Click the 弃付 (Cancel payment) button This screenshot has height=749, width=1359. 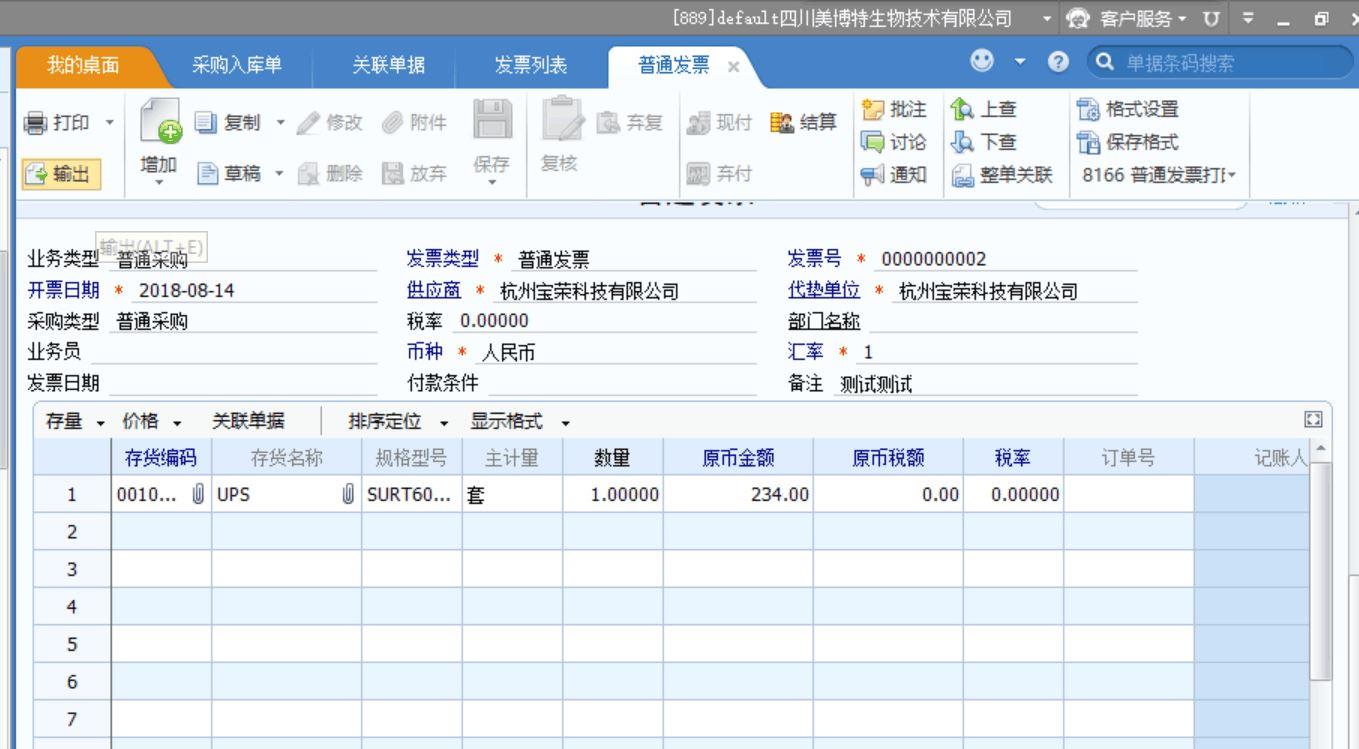pyautogui.click(x=720, y=174)
